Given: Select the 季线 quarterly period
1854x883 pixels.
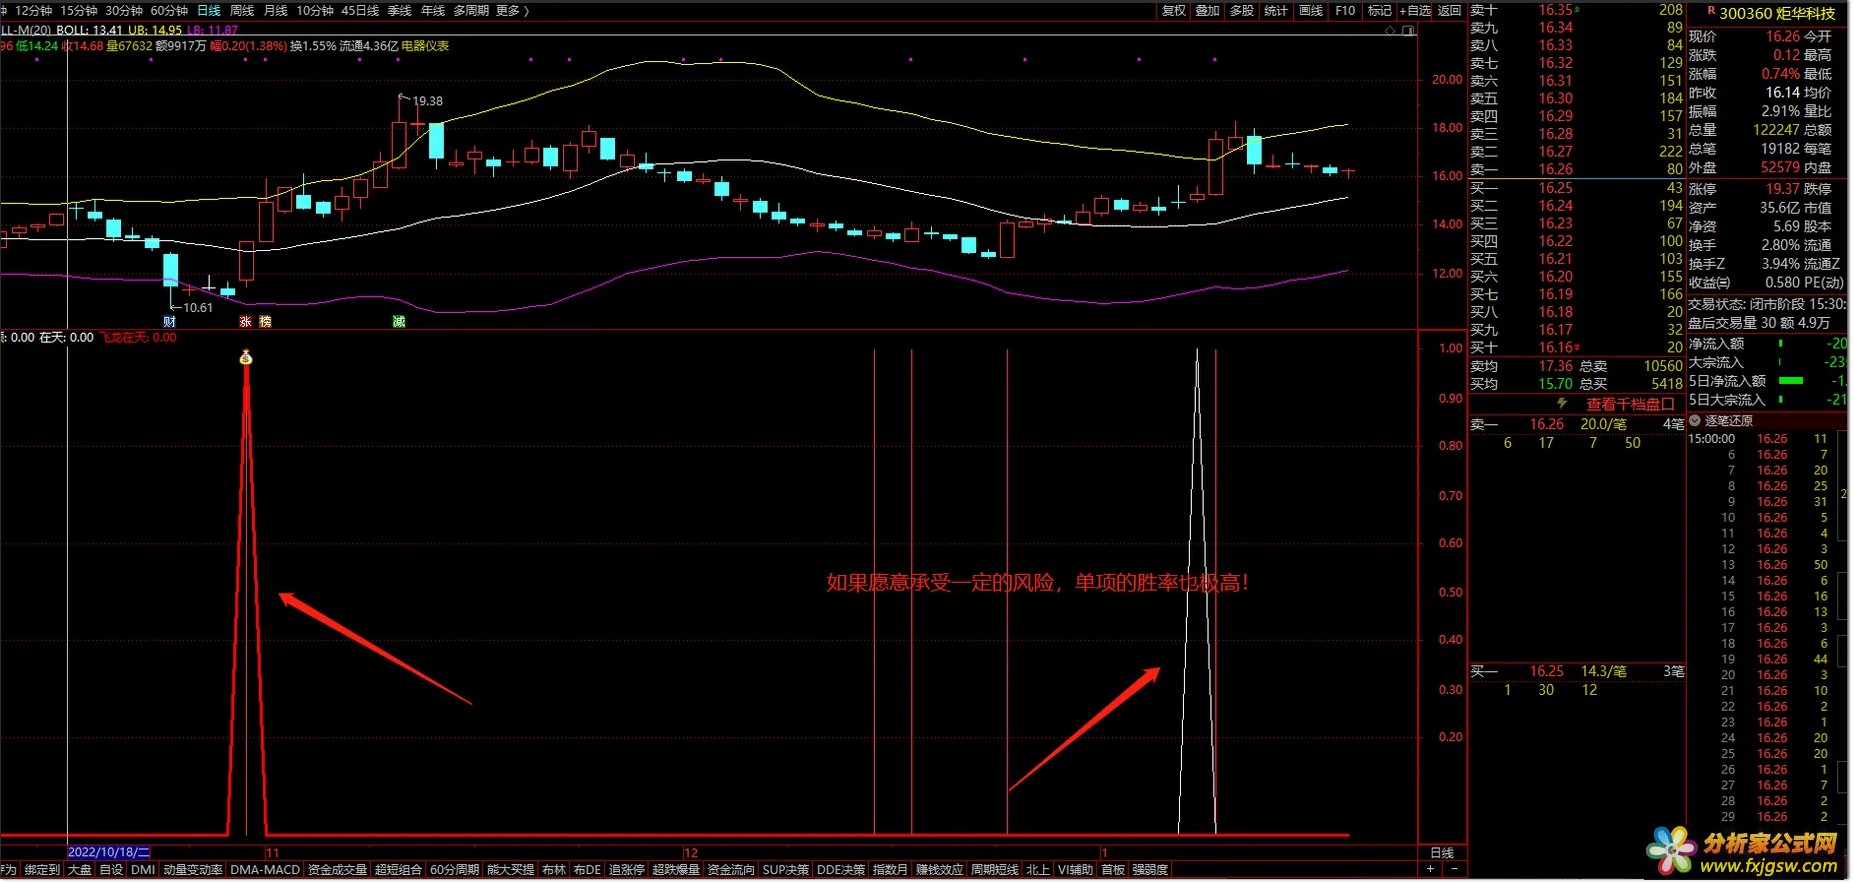Looking at the screenshot, I should pyautogui.click(x=399, y=11).
